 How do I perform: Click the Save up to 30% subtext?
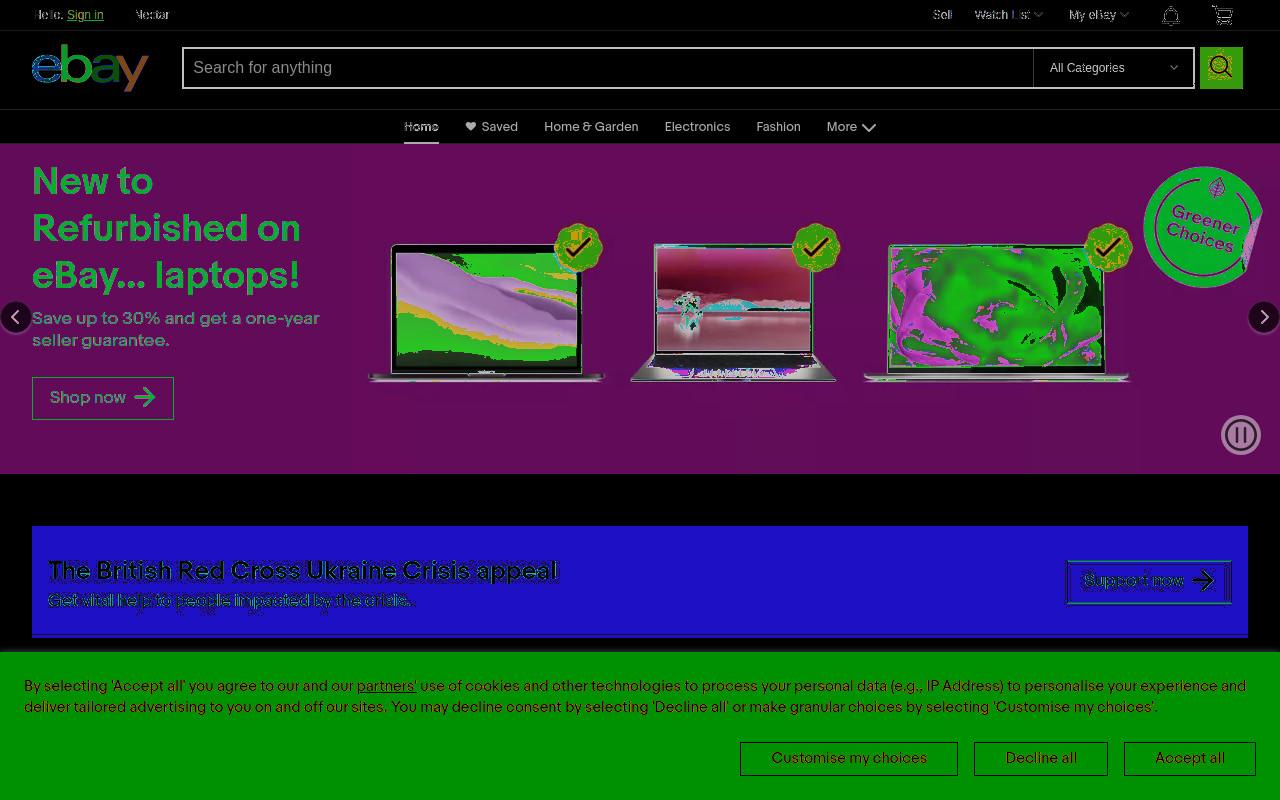176,329
